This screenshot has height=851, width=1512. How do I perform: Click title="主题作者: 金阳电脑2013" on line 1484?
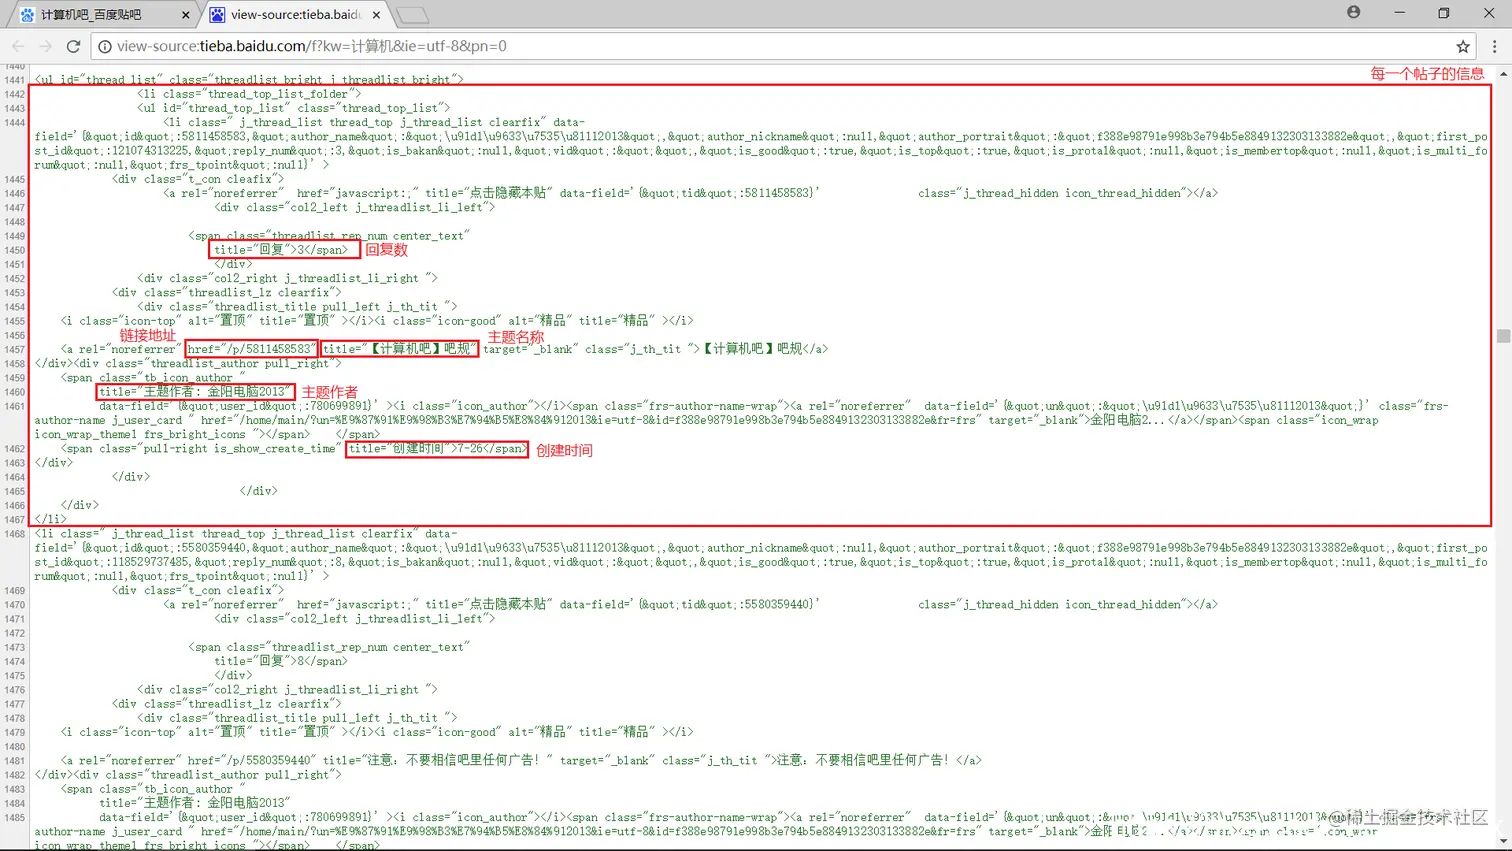coord(195,803)
